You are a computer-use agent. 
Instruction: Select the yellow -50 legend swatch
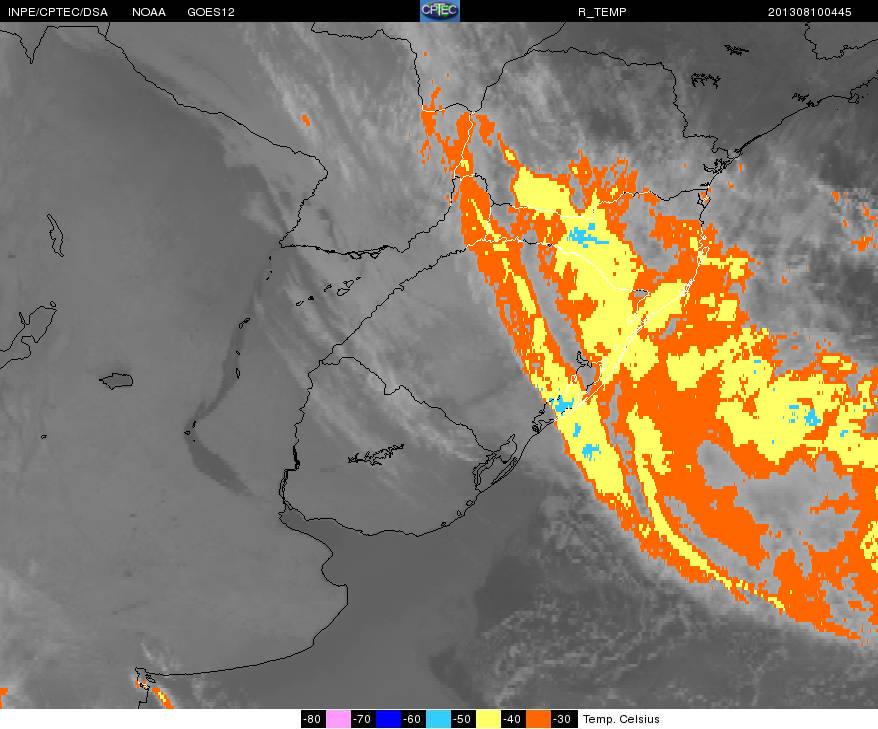488,719
